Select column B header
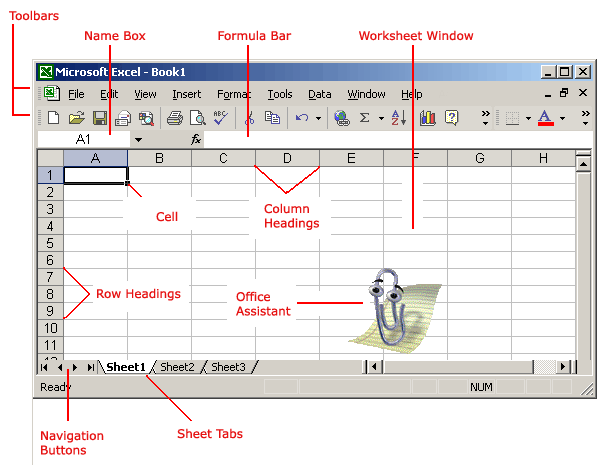The image size is (599, 465). click(159, 158)
